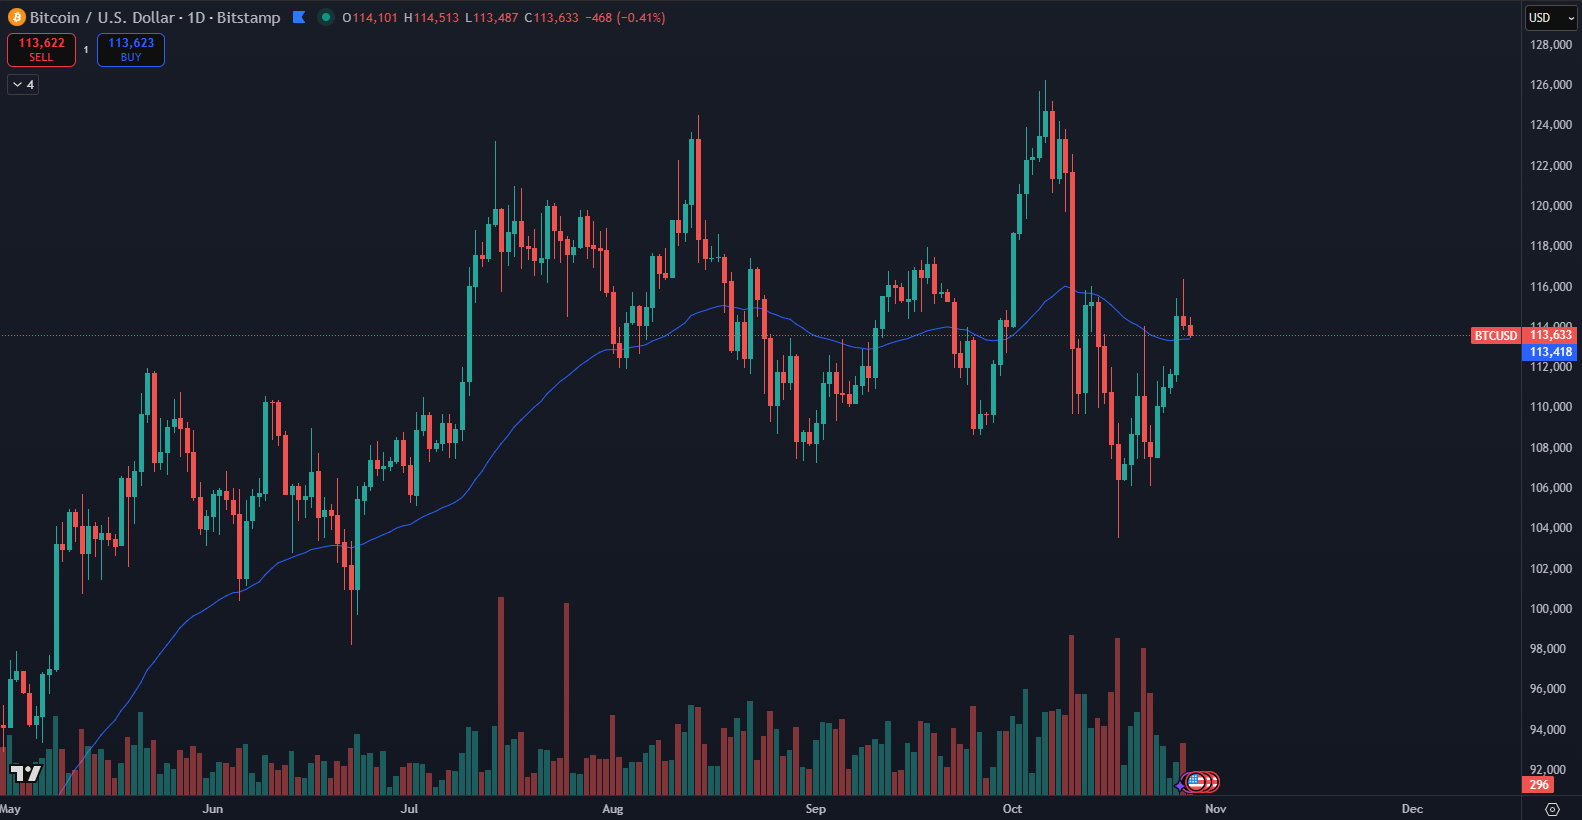Click the Oct label on the time axis
The width and height of the screenshot is (1582, 820).
point(1013,809)
